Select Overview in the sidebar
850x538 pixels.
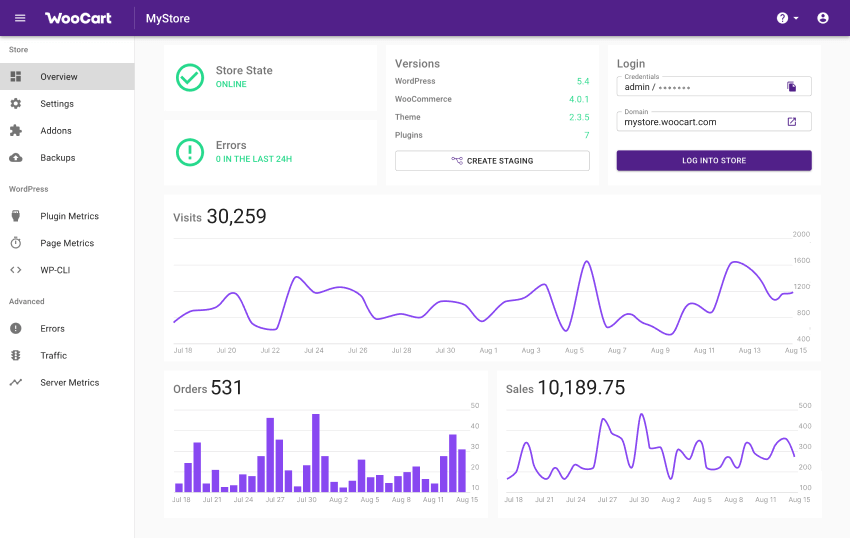point(67,76)
